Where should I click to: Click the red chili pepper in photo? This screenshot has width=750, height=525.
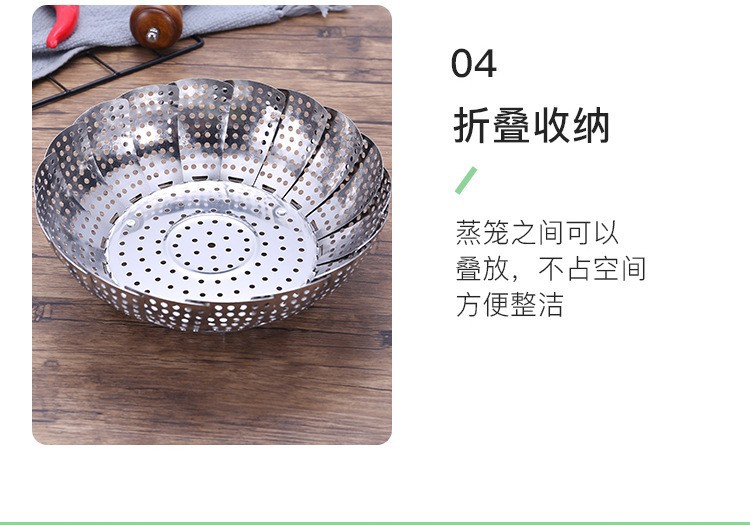point(63,26)
